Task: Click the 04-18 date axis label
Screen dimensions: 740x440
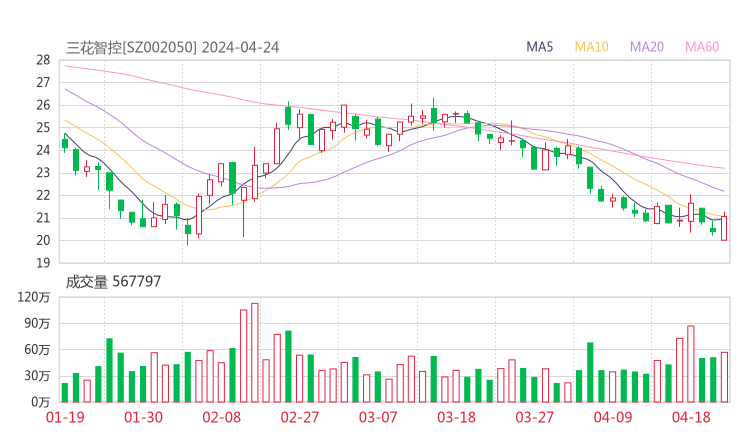Action: point(691,417)
